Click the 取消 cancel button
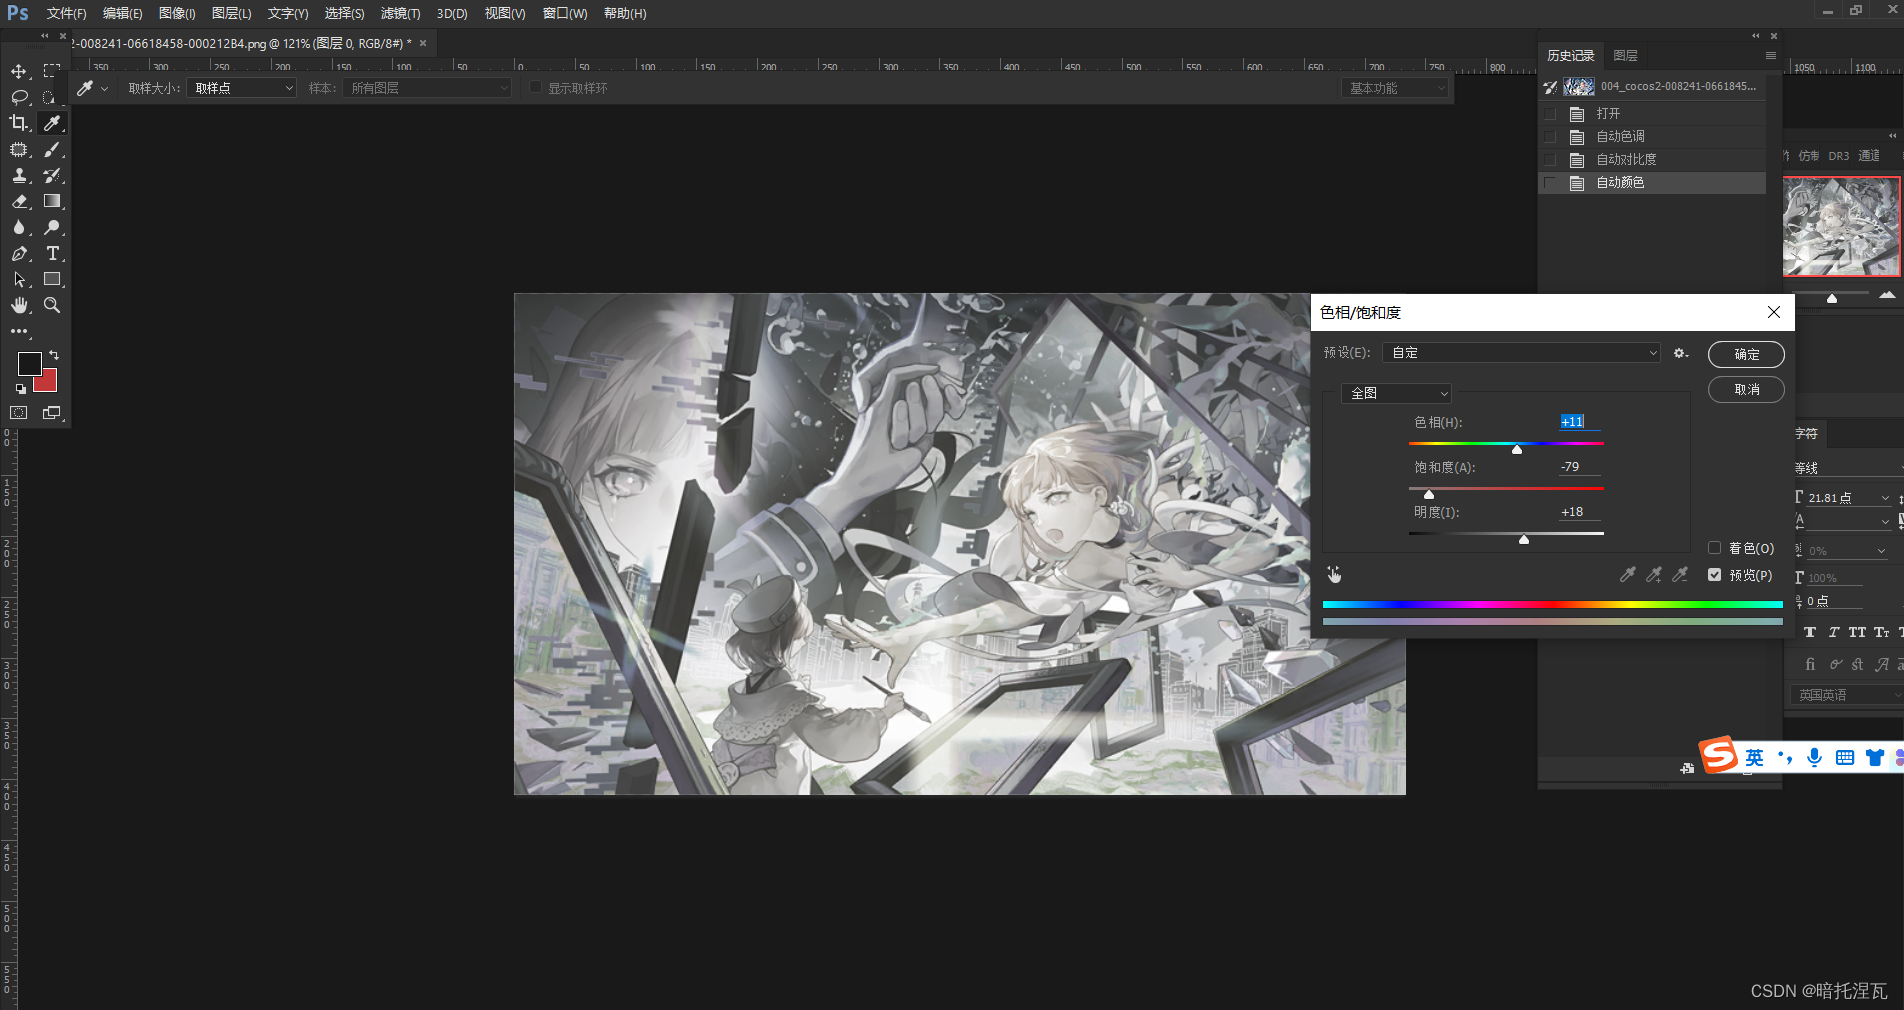Image resolution: width=1904 pixels, height=1010 pixels. (x=1746, y=389)
